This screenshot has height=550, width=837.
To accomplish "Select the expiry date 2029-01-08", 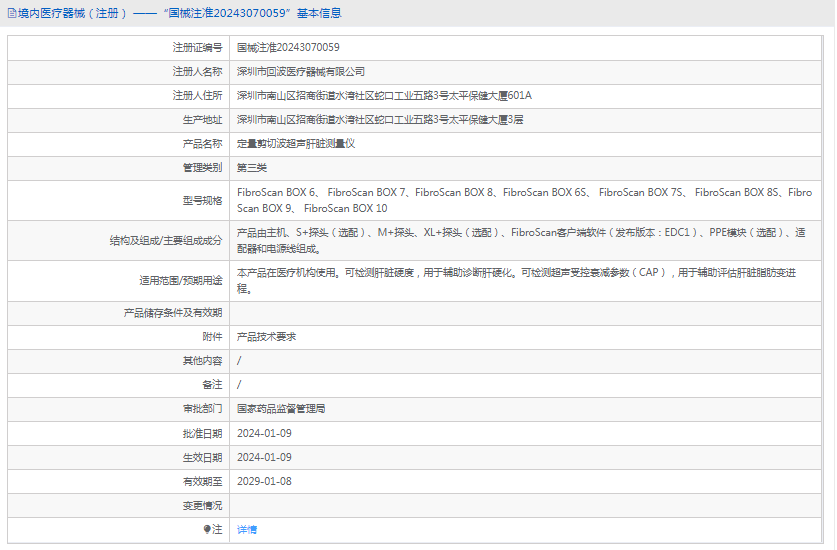I will point(264,481).
